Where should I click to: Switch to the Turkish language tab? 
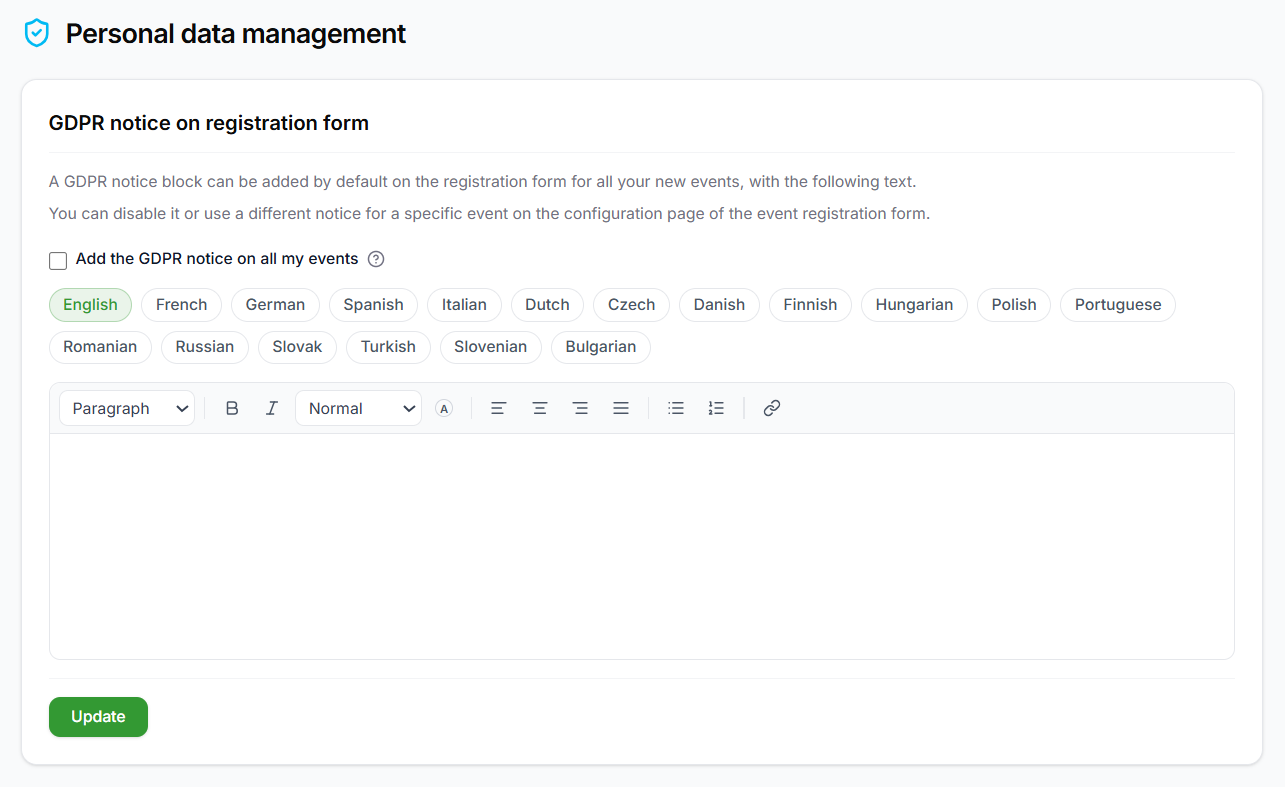pos(388,347)
